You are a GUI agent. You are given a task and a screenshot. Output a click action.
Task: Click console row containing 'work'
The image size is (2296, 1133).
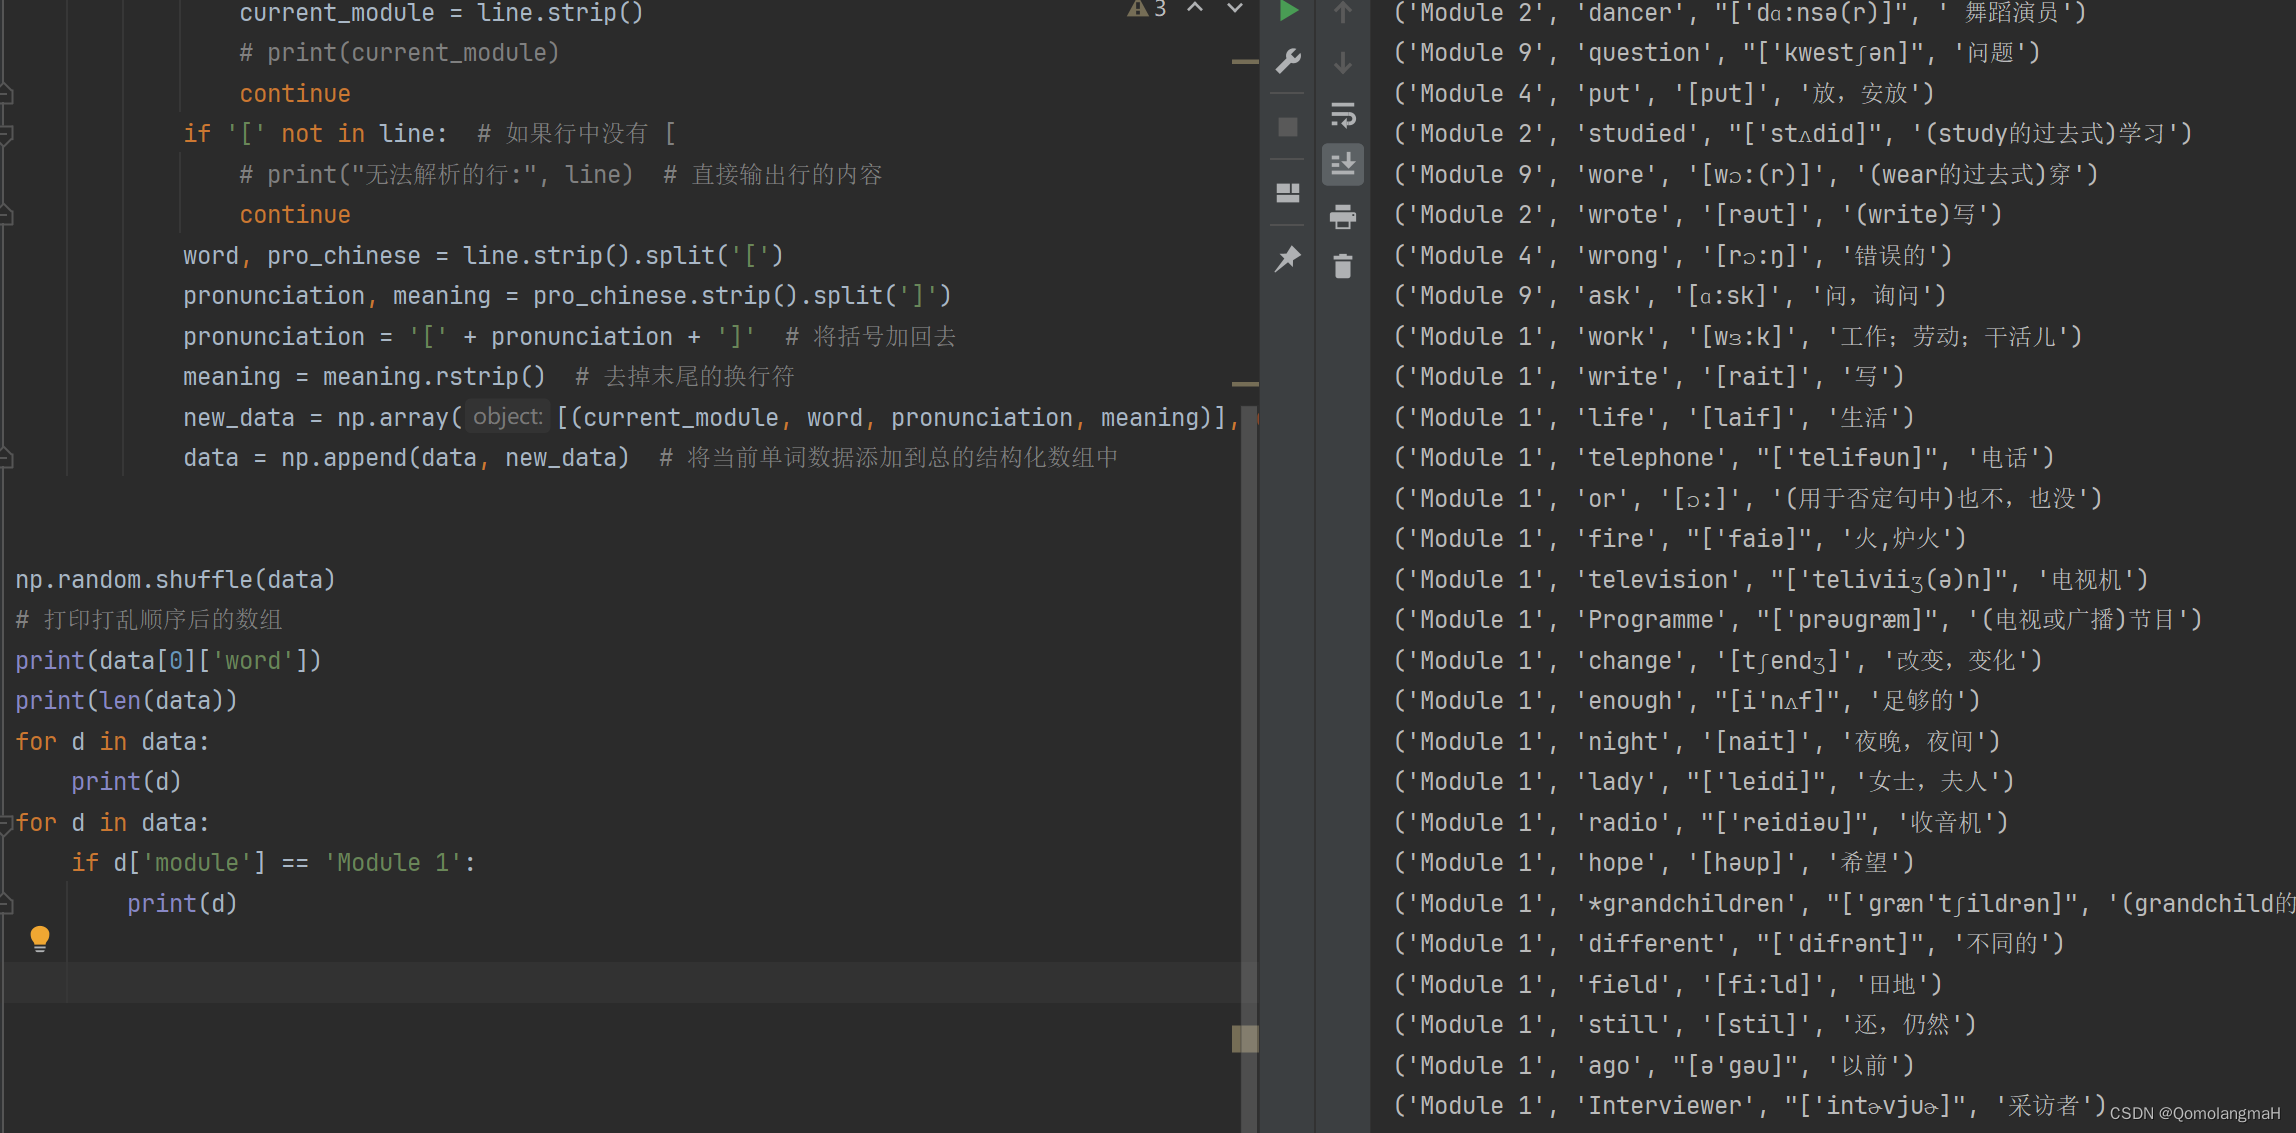point(1738,337)
